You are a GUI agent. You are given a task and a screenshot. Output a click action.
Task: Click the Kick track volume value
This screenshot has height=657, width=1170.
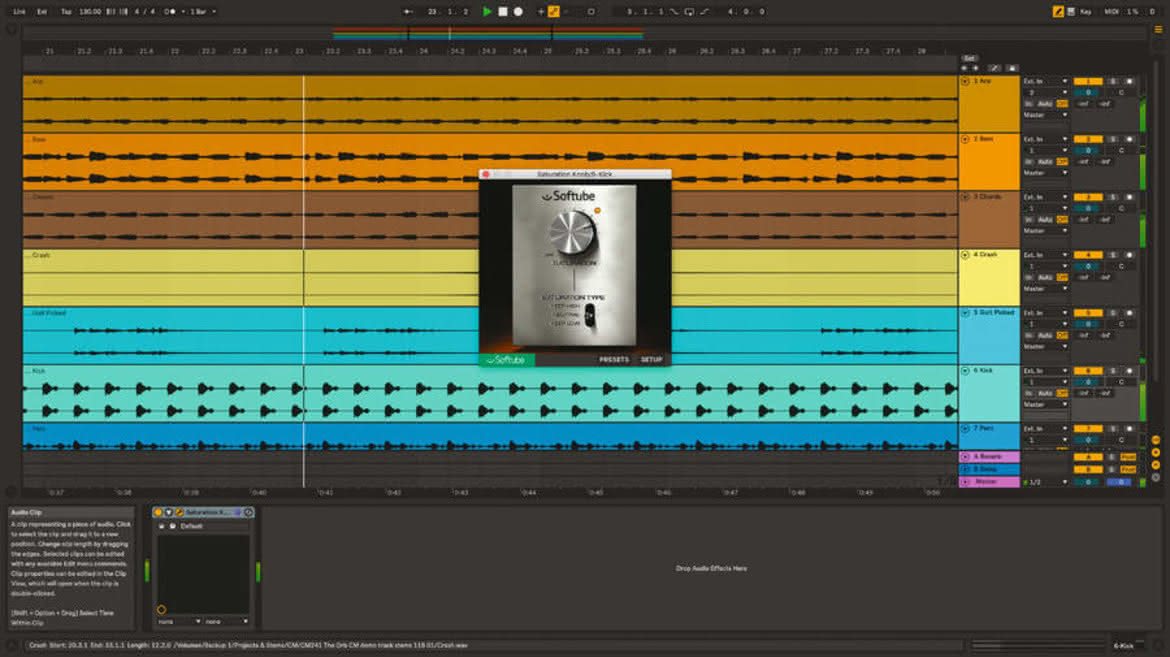pyautogui.click(x=1088, y=382)
